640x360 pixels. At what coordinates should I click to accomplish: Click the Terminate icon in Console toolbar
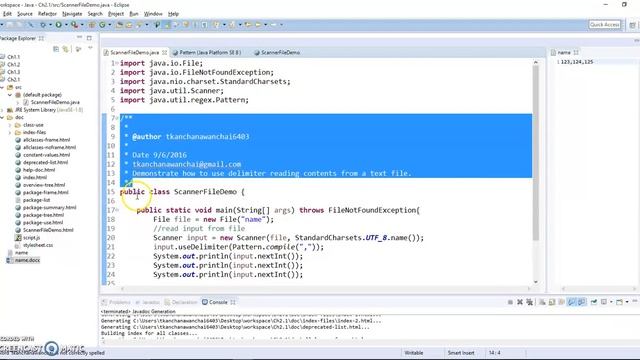point(510,302)
